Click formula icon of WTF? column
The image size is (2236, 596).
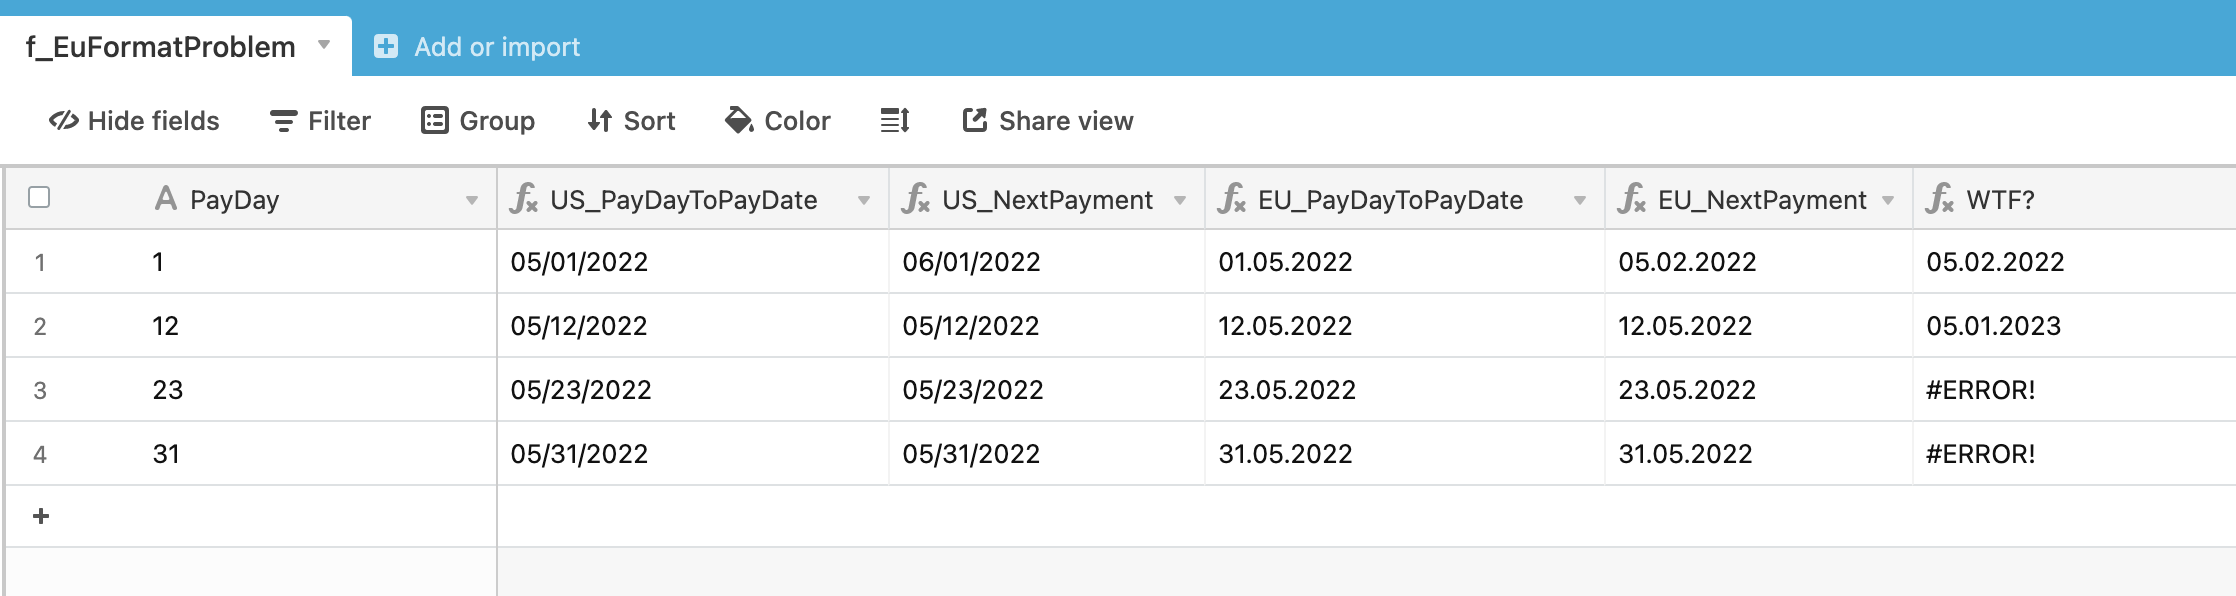click(1940, 198)
